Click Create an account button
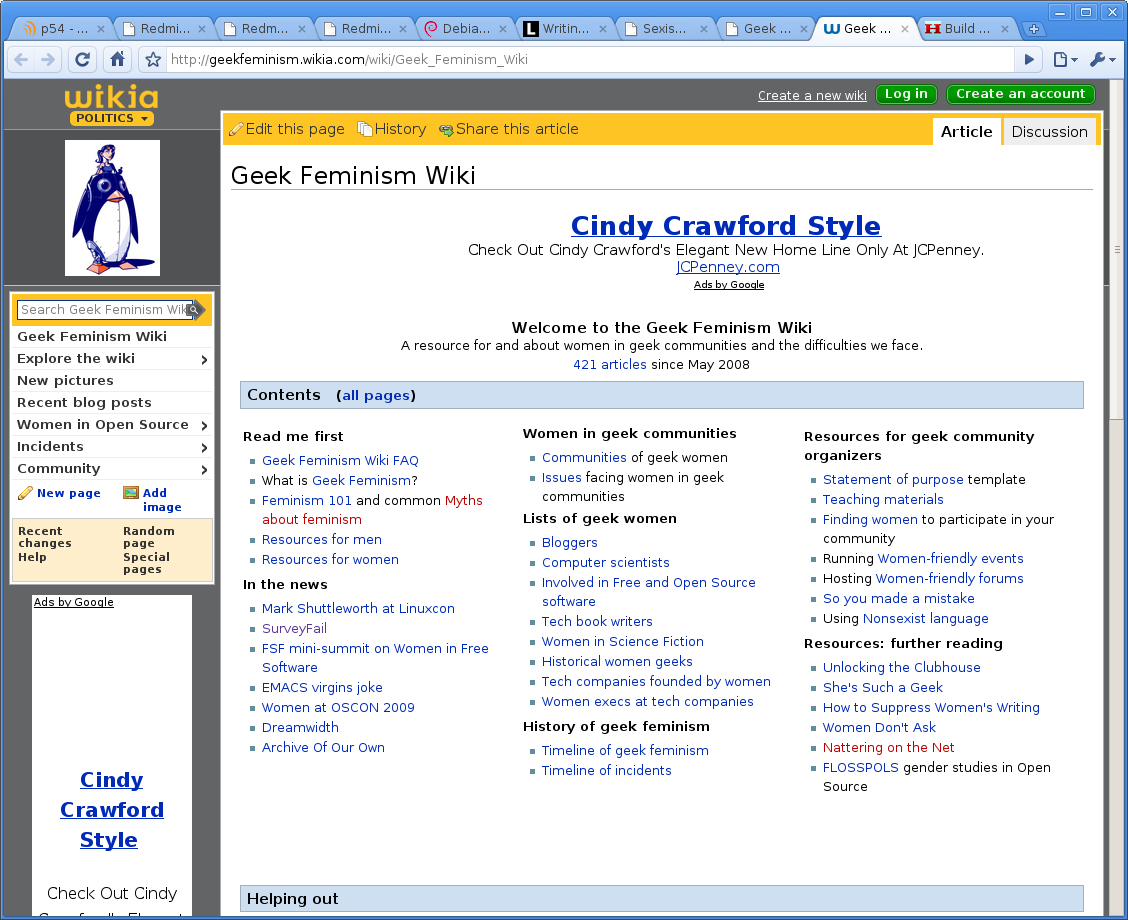The image size is (1128, 920). tap(1020, 94)
